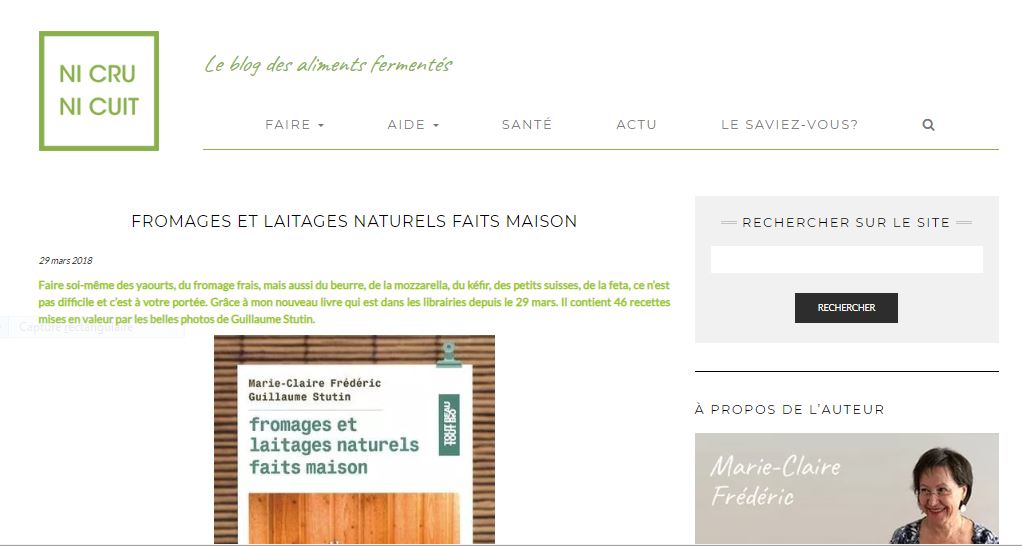Click the blog tagline Le blog des aliments fermentés
The width and height of the screenshot is (1022, 546).
pos(328,65)
